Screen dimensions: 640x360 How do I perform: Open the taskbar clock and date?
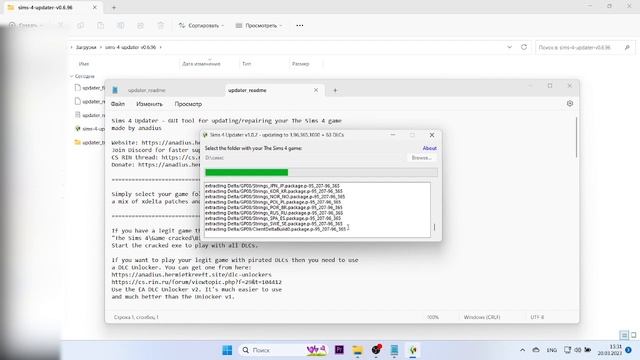pyautogui.click(x=609, y=350)
